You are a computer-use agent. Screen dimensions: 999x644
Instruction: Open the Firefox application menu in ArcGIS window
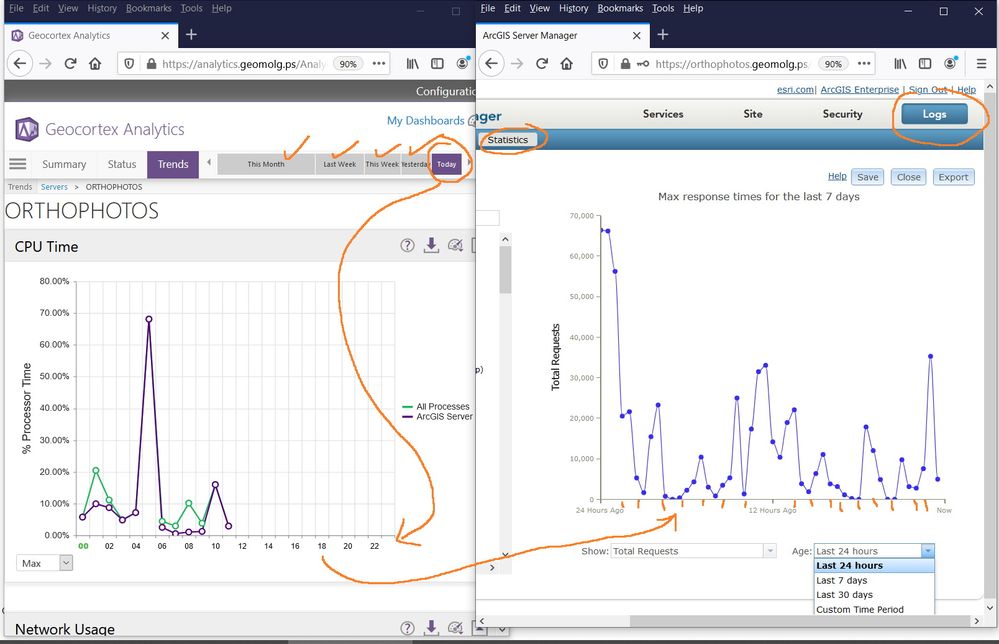coord(981,64)
